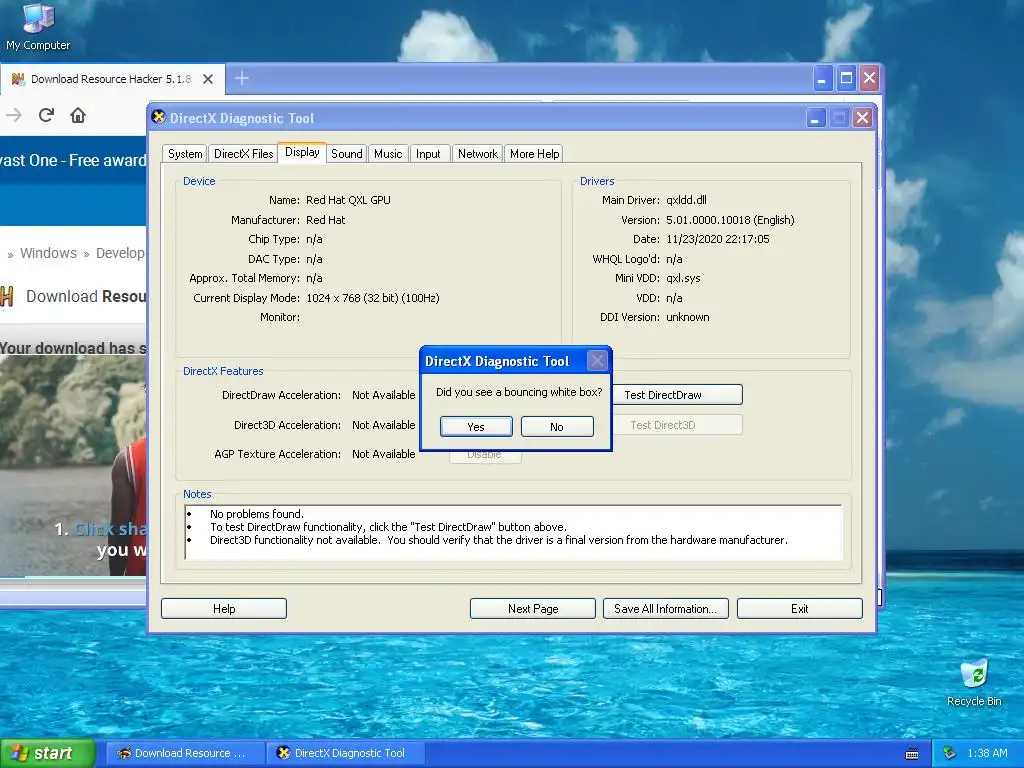1024x768 pixels.
Task: Click the Next Page button
Action: click(533, 609)
